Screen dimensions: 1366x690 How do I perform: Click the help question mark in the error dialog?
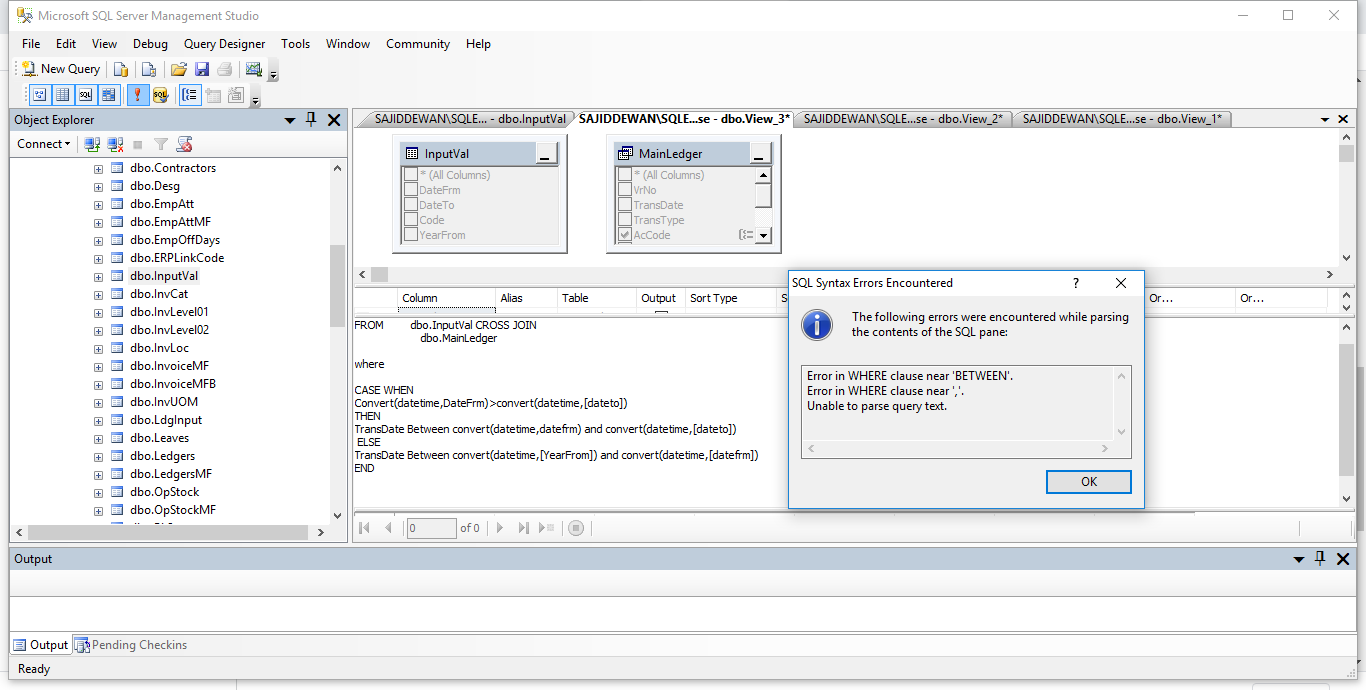[x=1075, y=283]
